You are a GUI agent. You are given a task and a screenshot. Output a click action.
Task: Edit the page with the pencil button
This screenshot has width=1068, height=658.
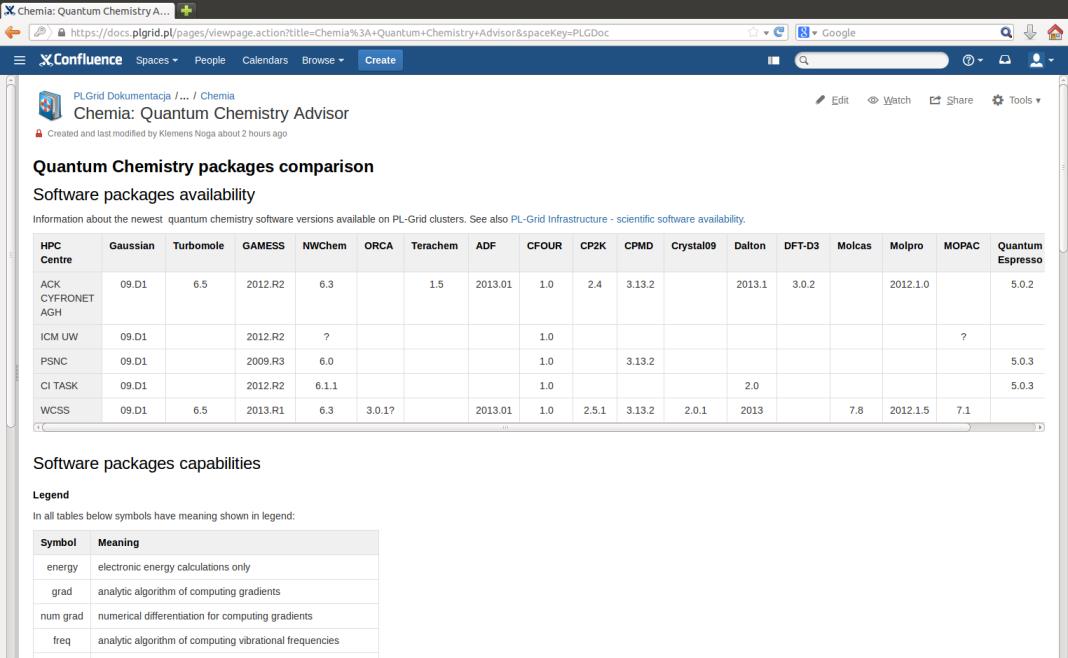832,100
